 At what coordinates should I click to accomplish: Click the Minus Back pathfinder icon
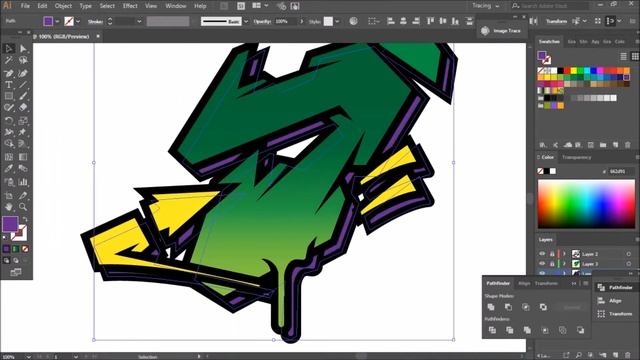pyautogui.click(x=580, y=330)
